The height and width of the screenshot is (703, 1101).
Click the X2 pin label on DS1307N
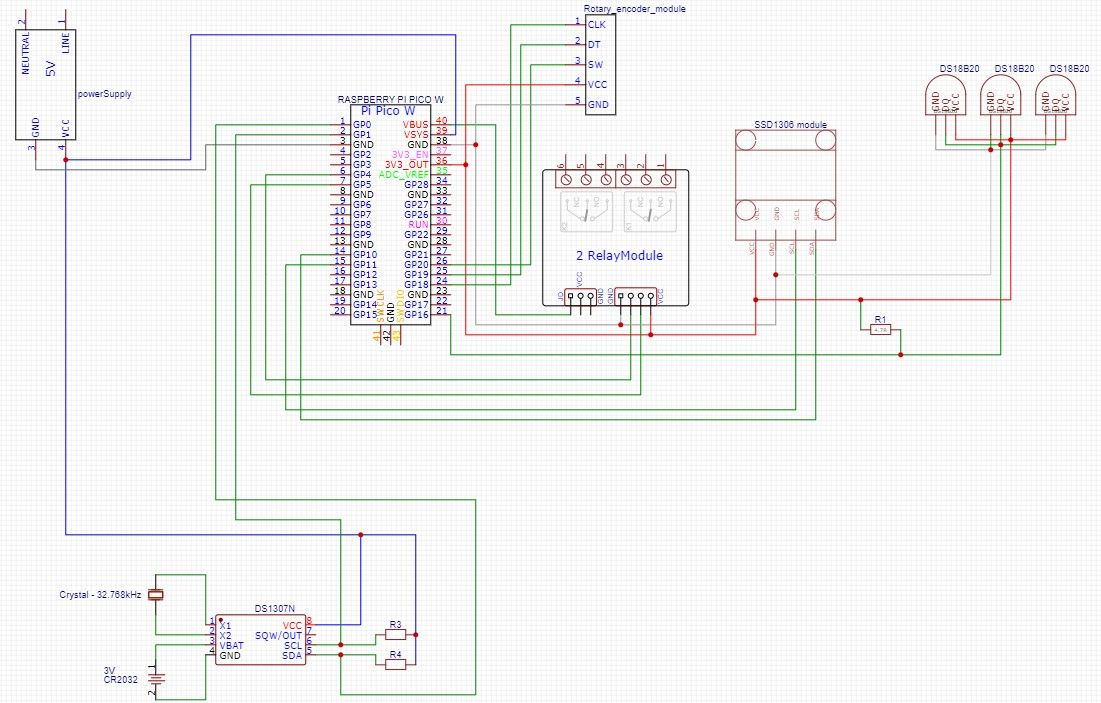click(x=225, y=636)
